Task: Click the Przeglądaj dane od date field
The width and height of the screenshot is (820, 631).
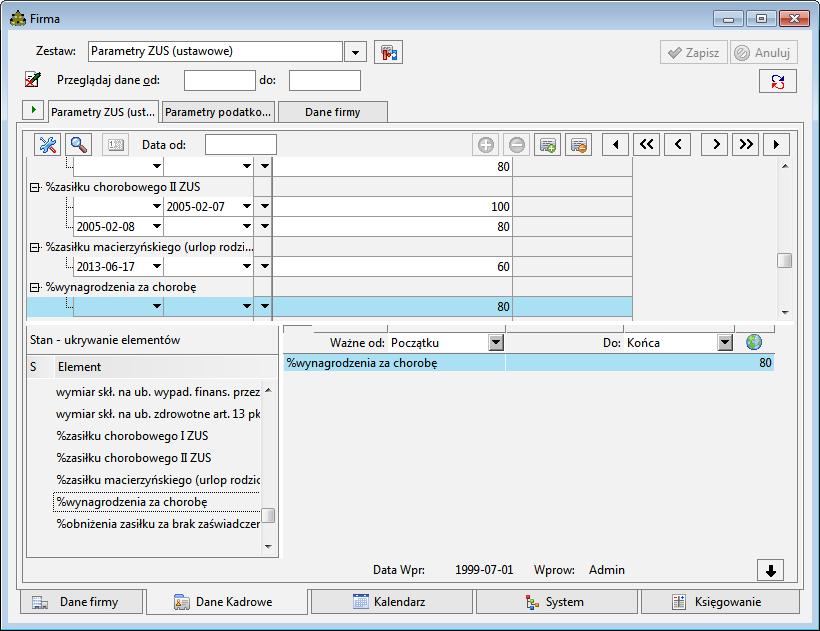Action: 220,81
